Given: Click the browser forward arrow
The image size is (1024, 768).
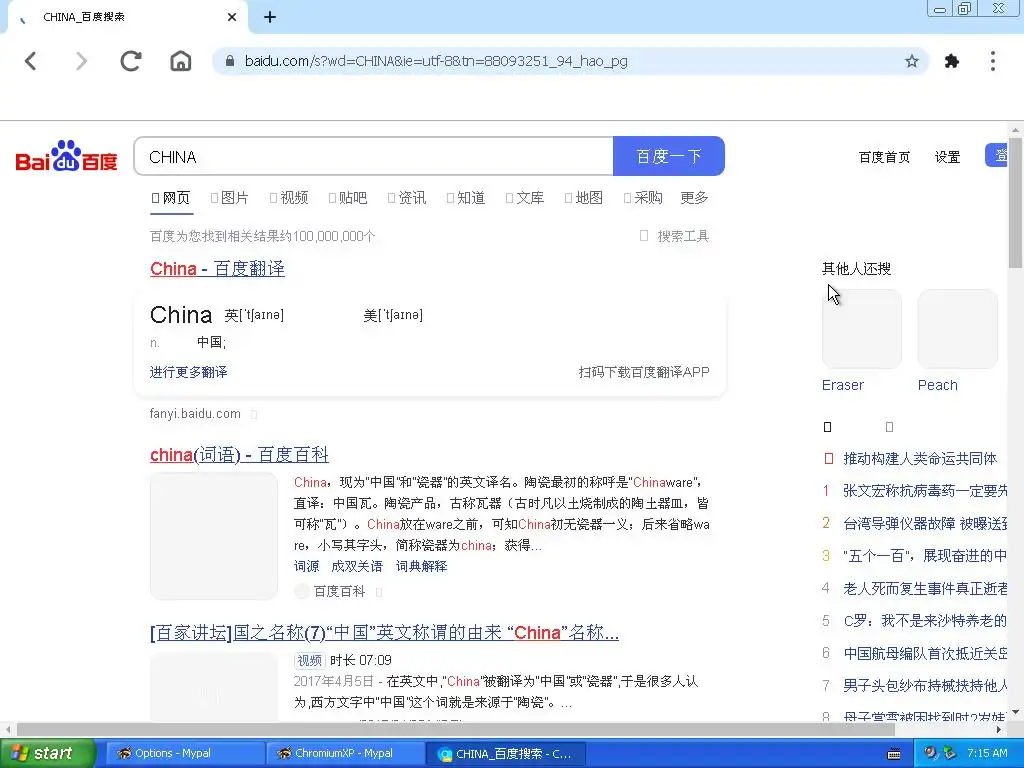Looking at the screenshot, I should [81, 61].
